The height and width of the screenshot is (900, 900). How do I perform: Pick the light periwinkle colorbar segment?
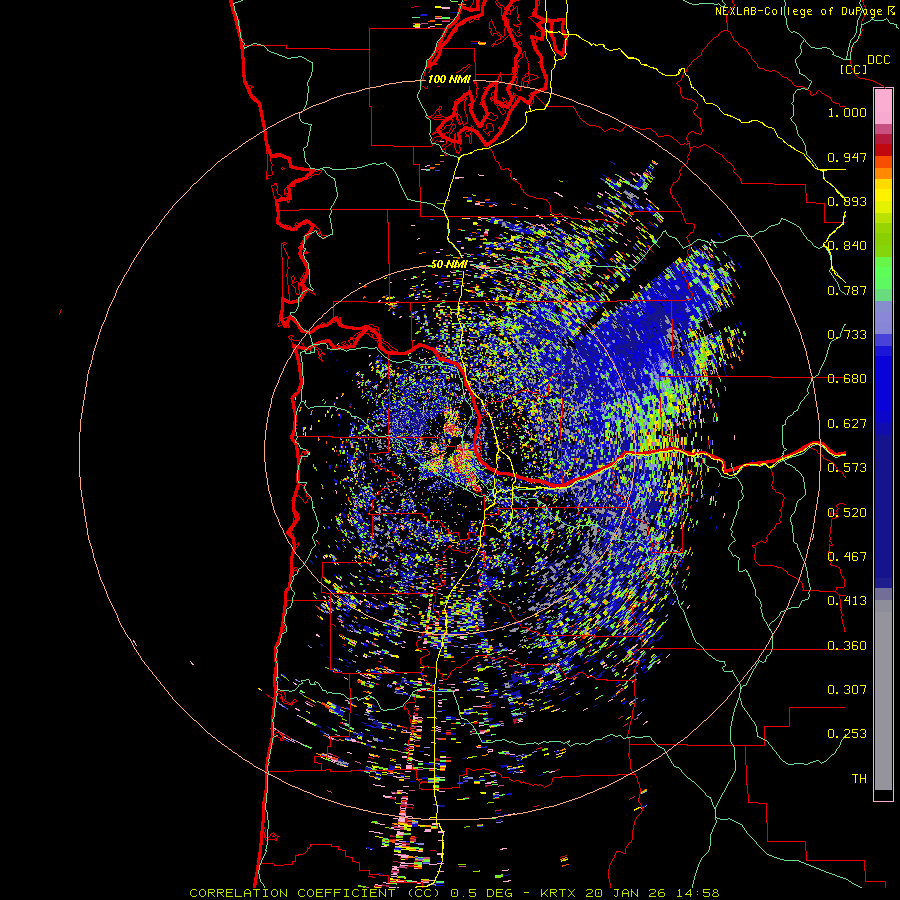coord(883,317)
